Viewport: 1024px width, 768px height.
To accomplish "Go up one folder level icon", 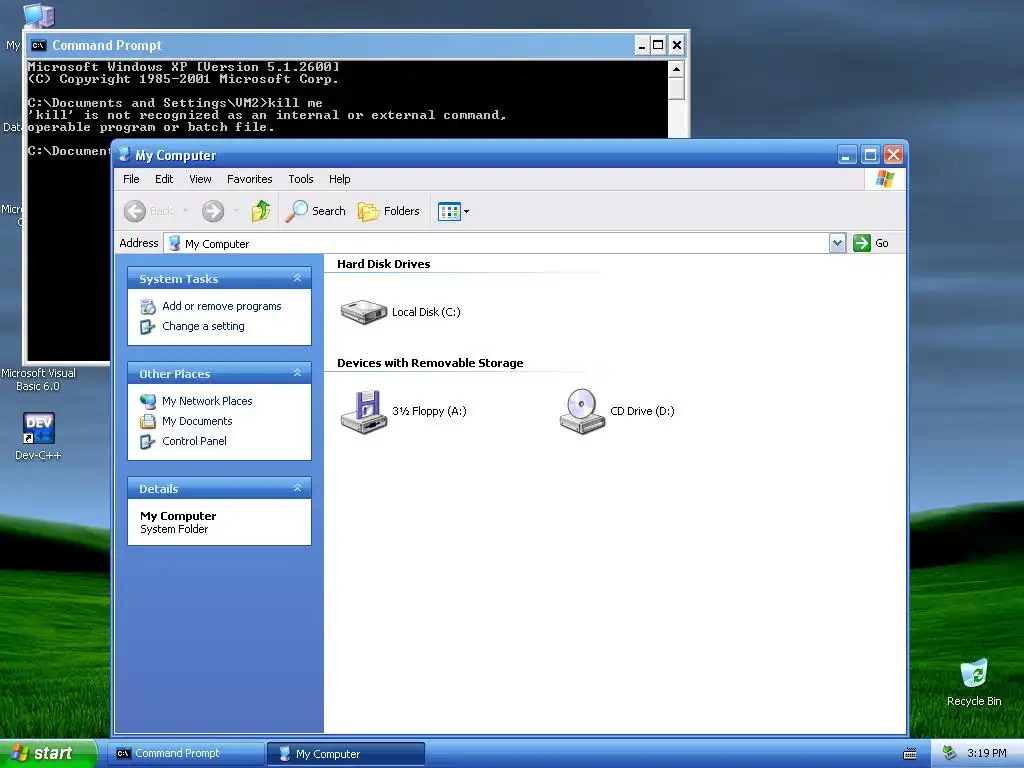I will pyautogui.click(x=261, y=211).
